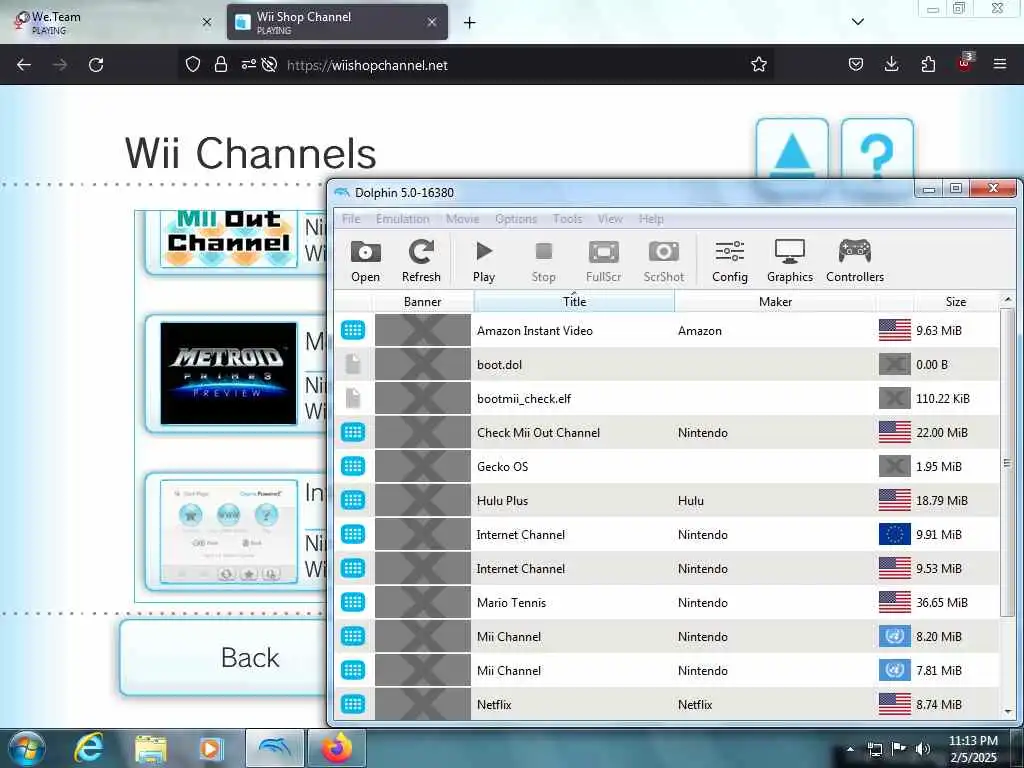Viewport: 1024px width, 768px height.
Task: Open the Tools menu
Action: pyautogui.click(x=567, y=219)
